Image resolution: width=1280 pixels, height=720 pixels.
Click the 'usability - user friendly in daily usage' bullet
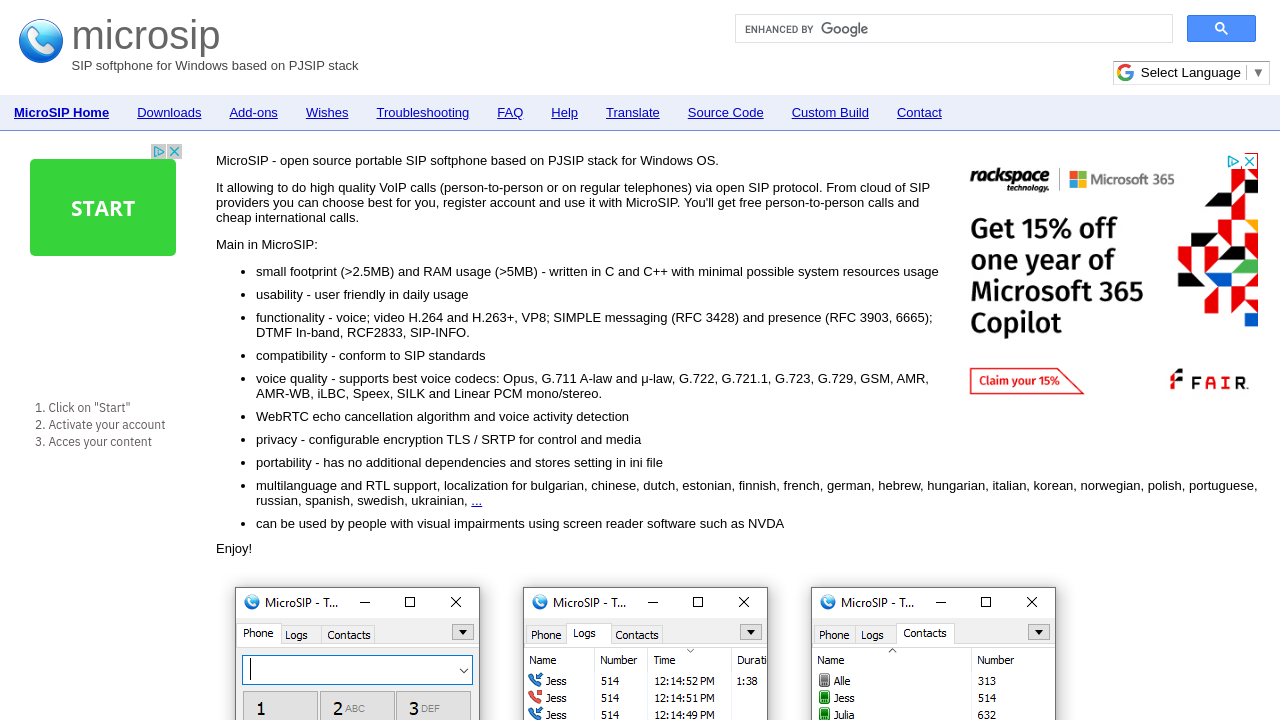[362, 295]
